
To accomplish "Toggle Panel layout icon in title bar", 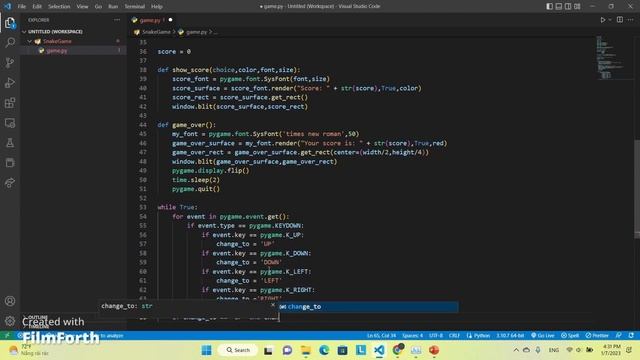I will coord(559,6).
